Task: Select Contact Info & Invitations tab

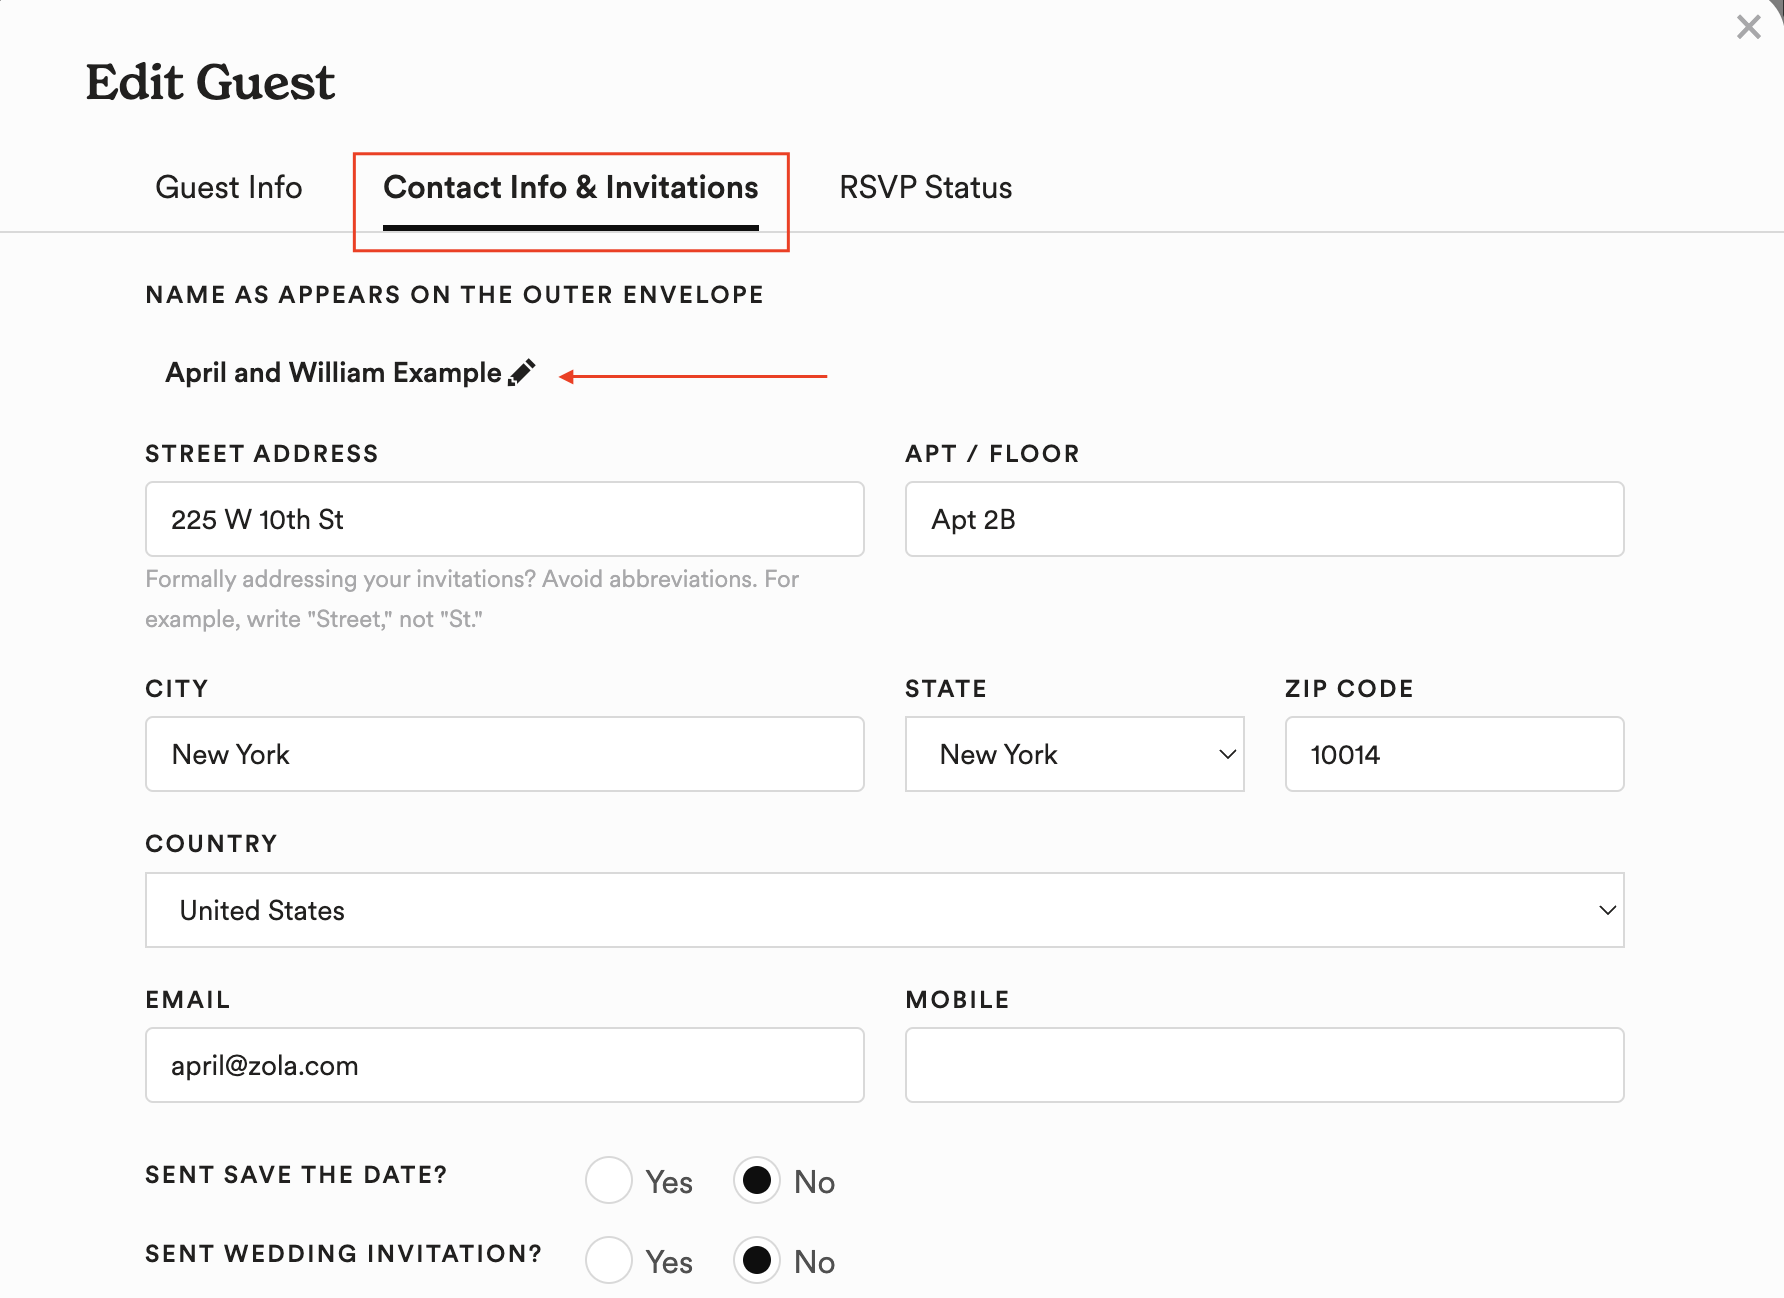Action: click(571, 187)
